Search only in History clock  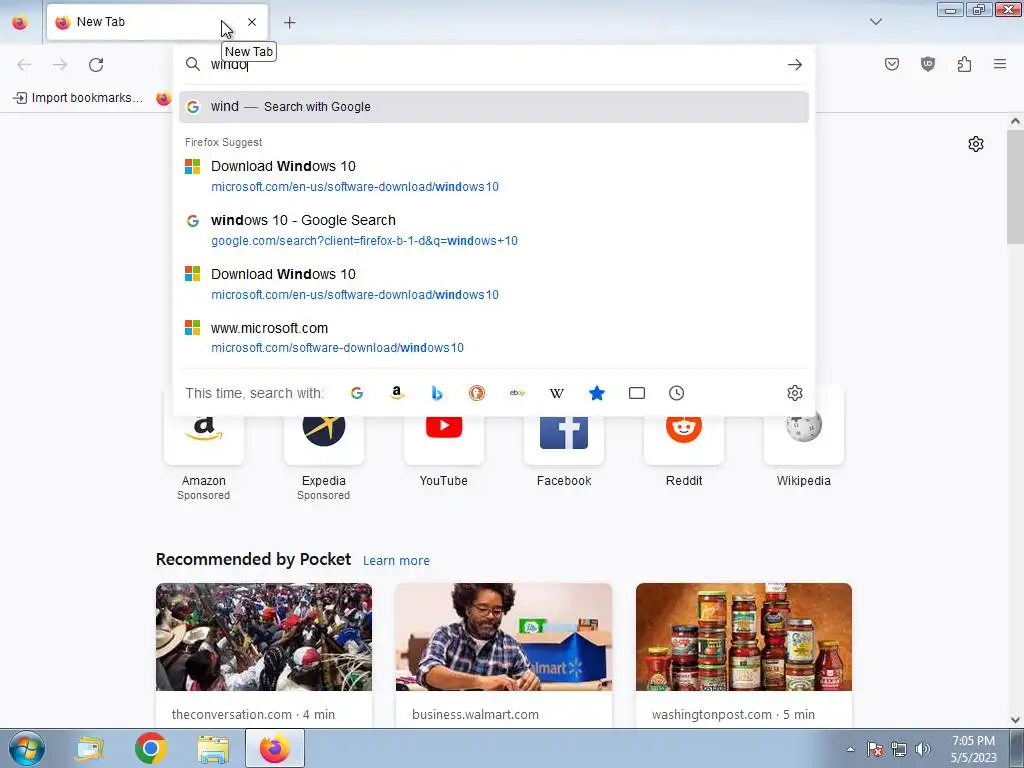tap(677, 393)
